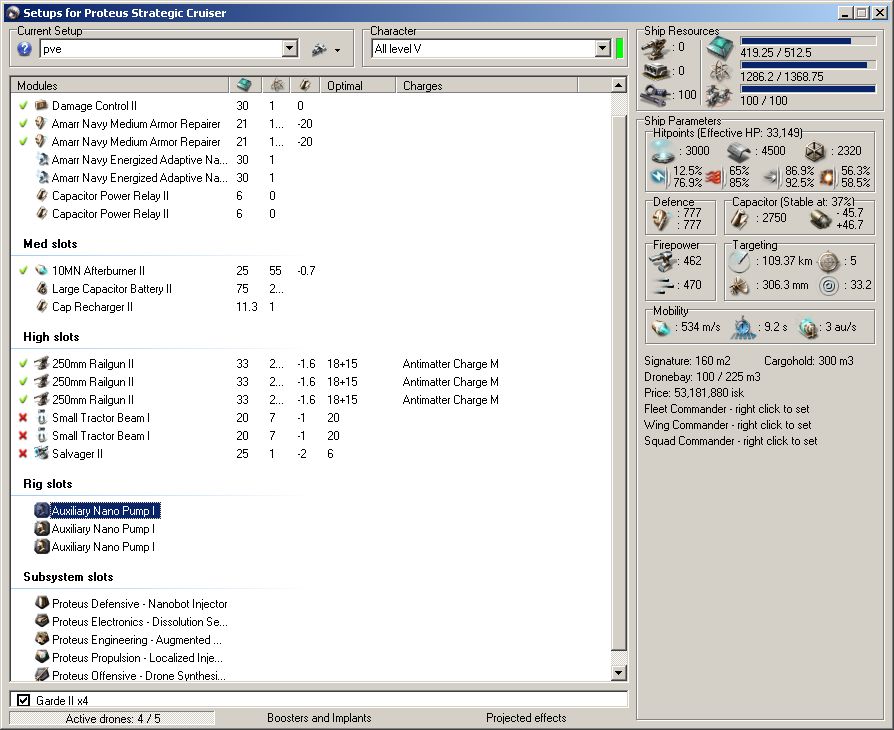Click the Price: 53,181,880 isk text
The height and width of the screenshot is (730, 894).
tap(694, 393)
